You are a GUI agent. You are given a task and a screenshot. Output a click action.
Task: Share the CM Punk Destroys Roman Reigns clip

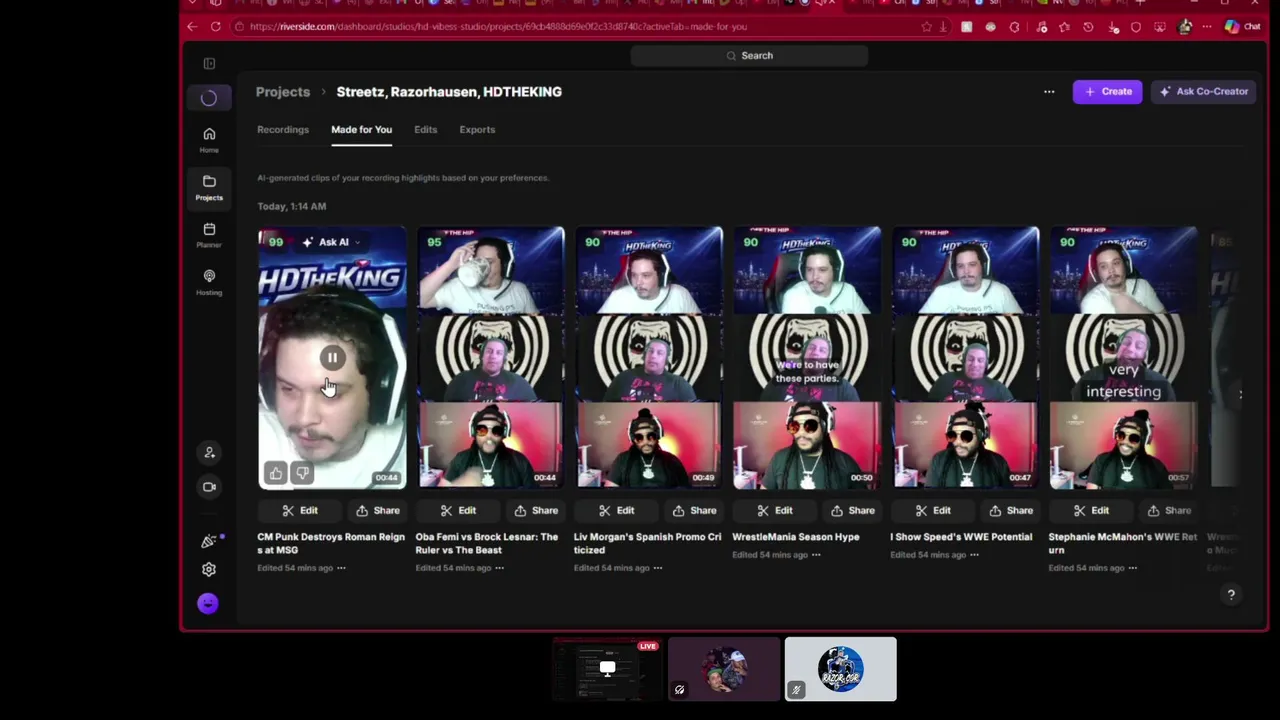click(378, 511)
